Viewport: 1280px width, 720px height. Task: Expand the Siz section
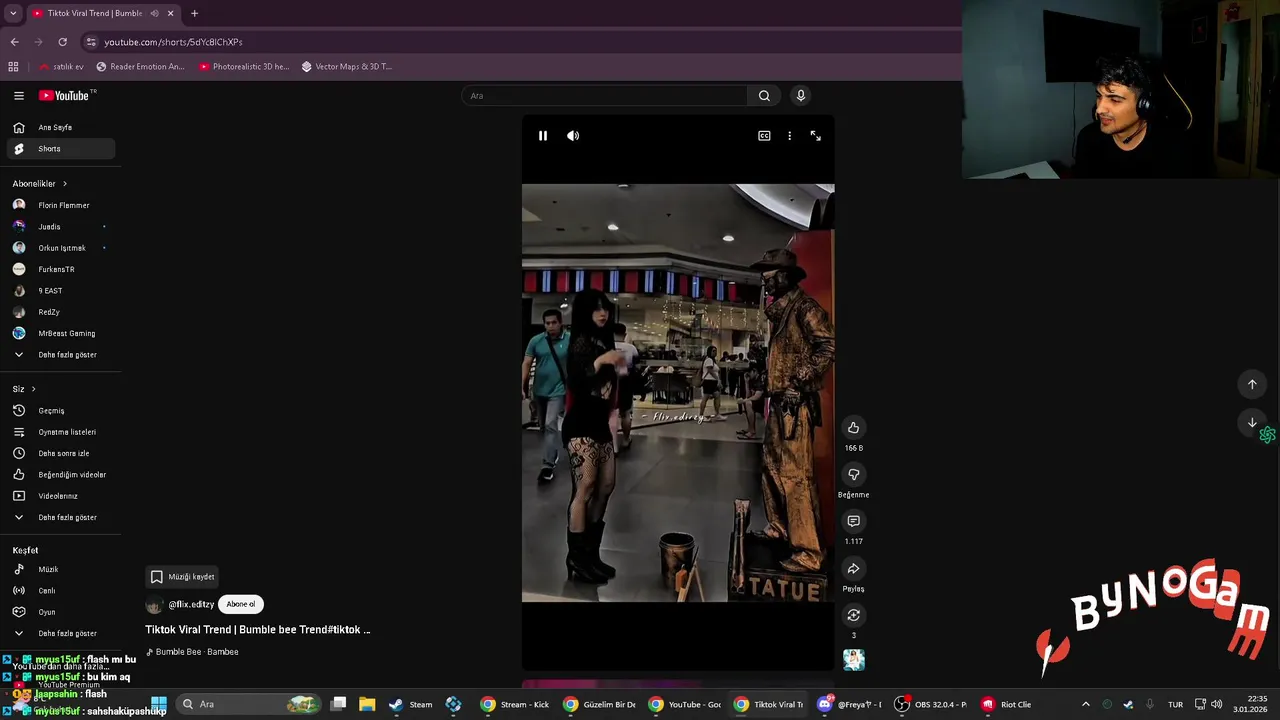24,389
